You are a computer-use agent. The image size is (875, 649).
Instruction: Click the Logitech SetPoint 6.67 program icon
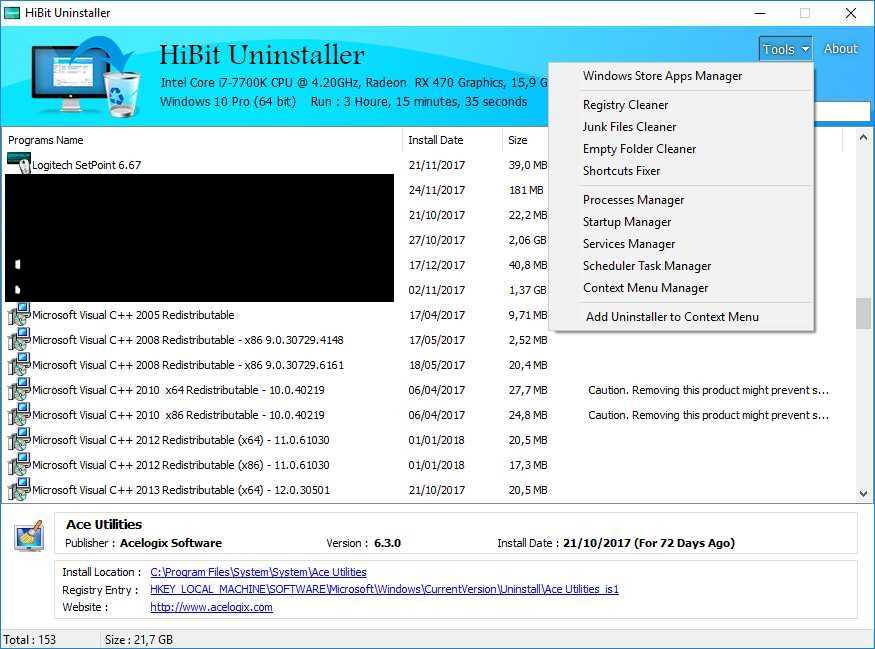[18, 163]
